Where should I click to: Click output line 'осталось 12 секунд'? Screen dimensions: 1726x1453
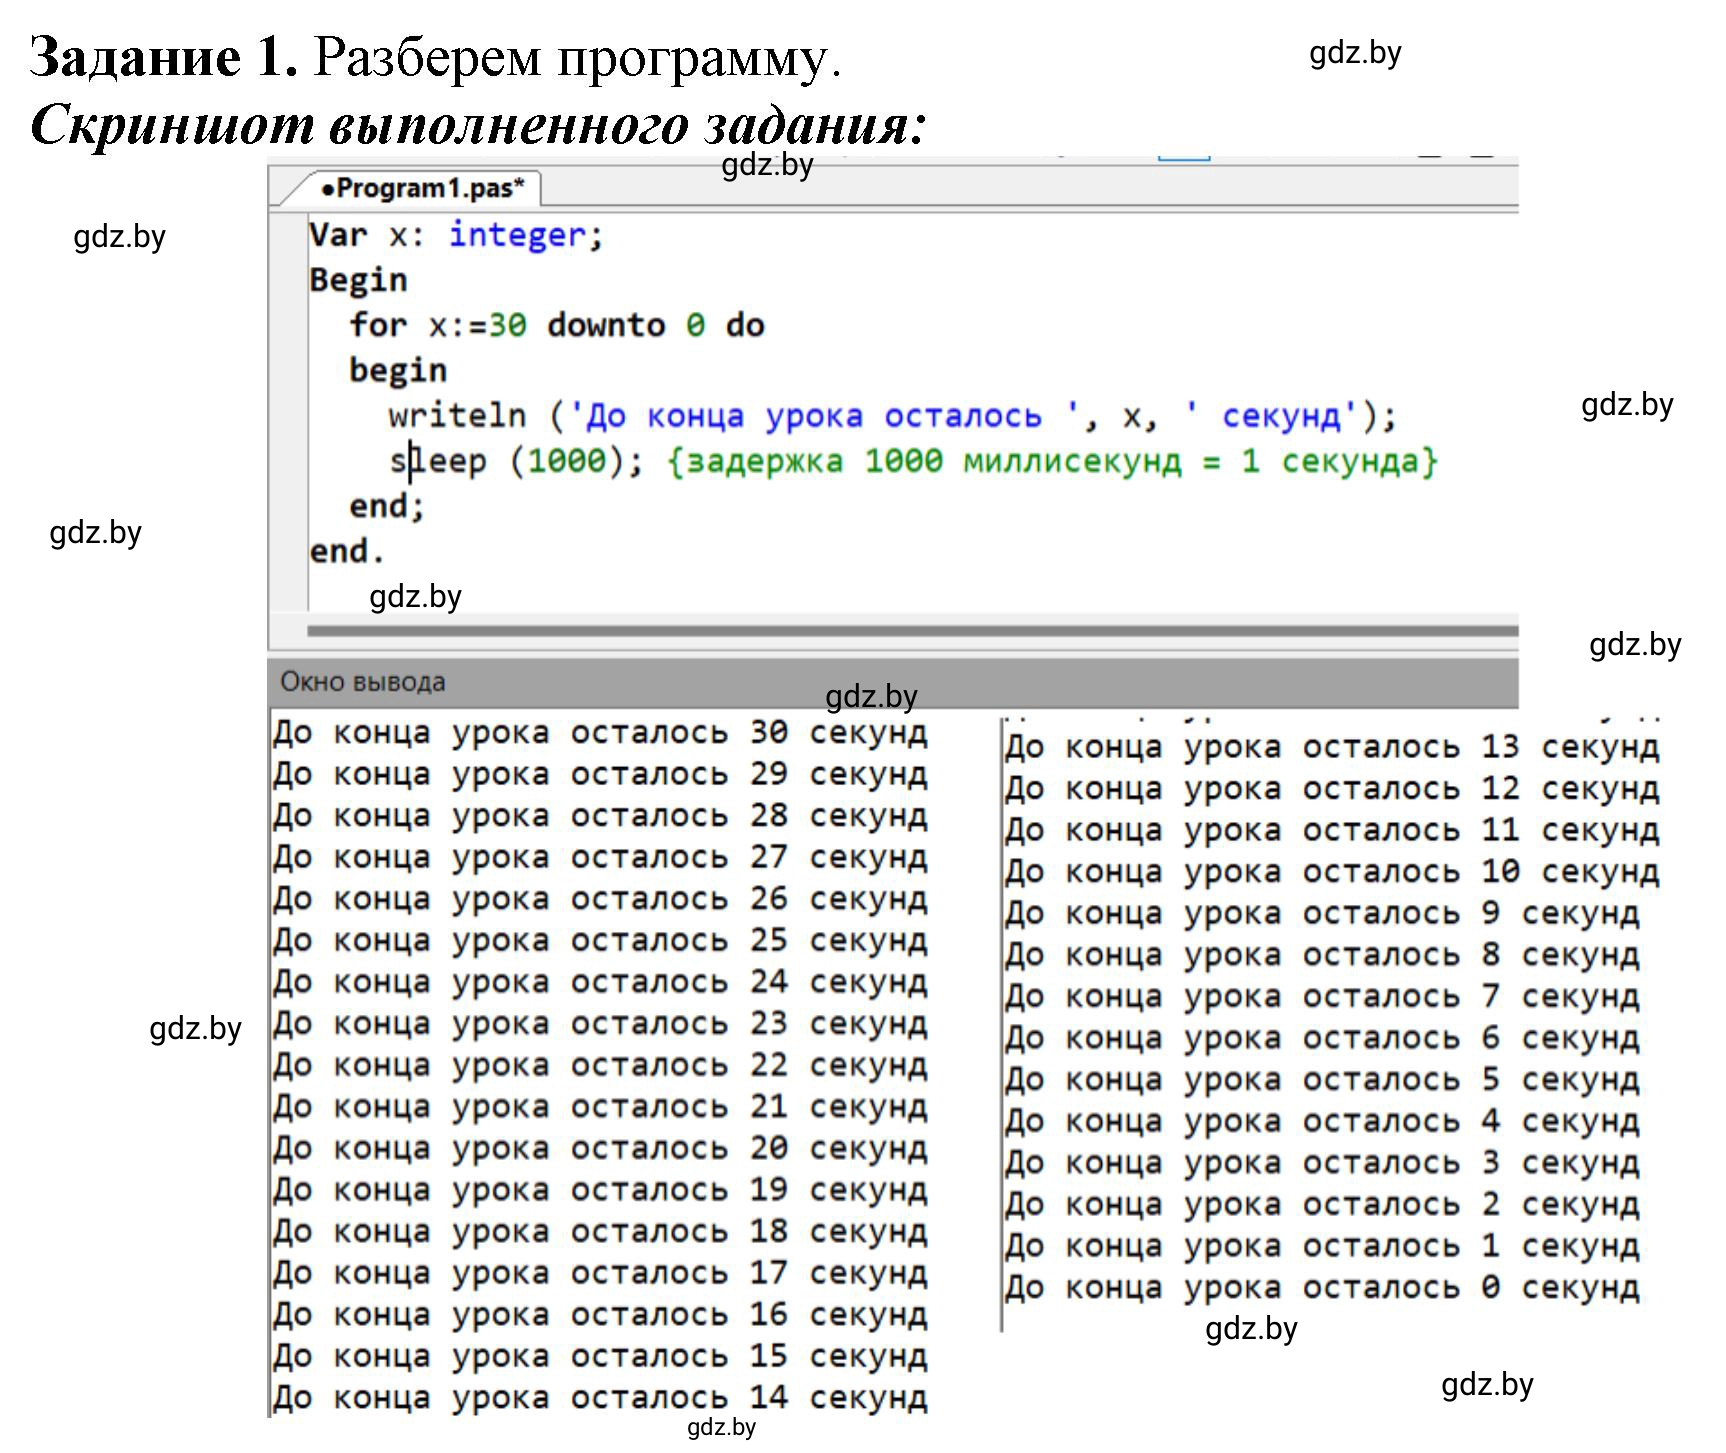1332,789
